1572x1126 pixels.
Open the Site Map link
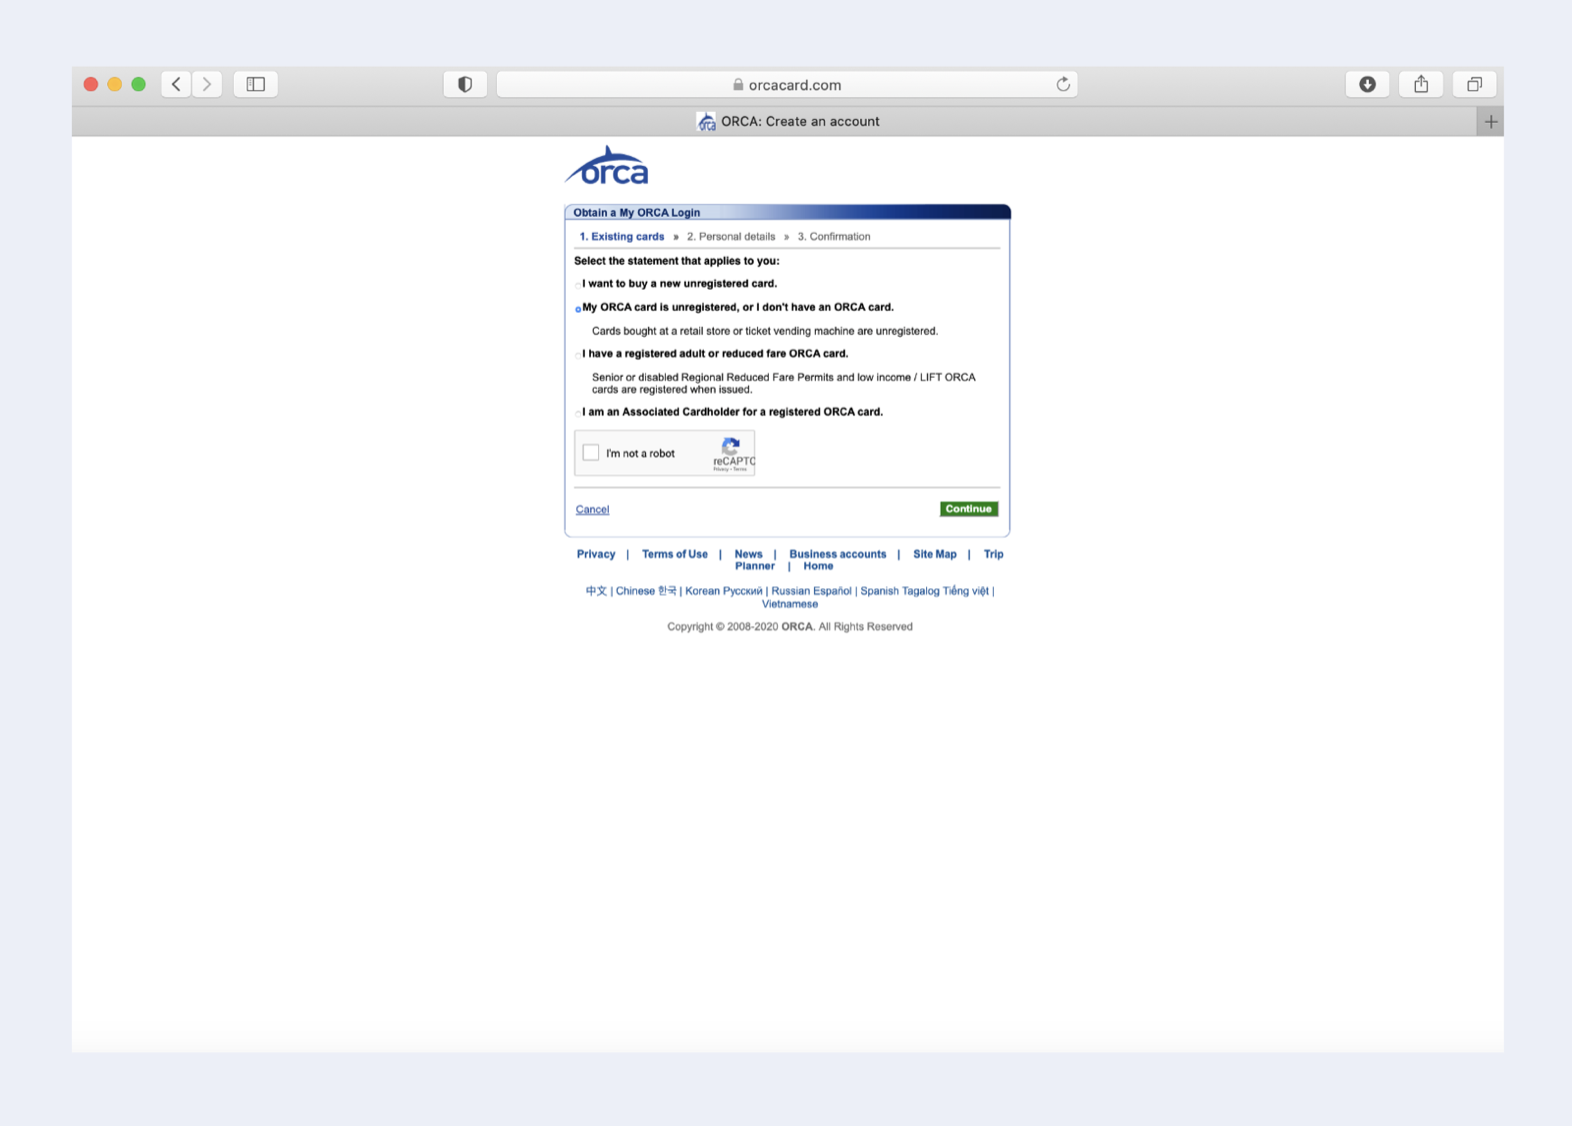(935, 554)
